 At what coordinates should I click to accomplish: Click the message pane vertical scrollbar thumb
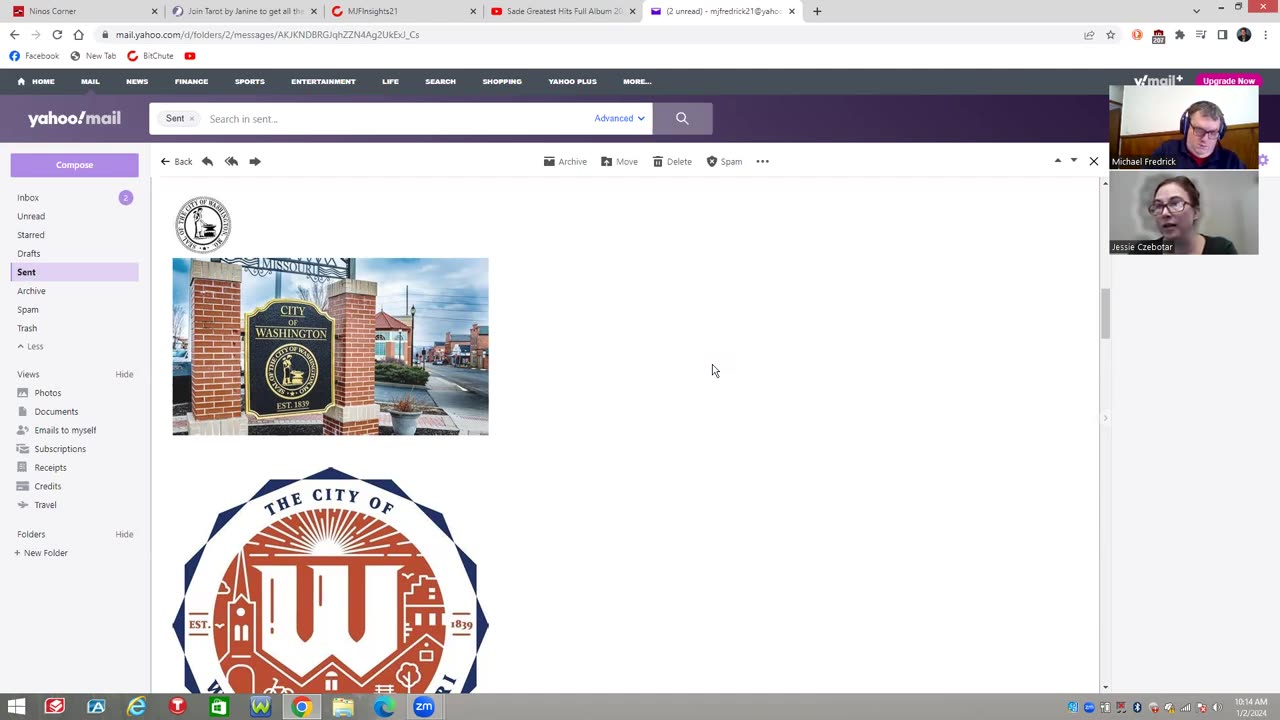point(1105,314)
